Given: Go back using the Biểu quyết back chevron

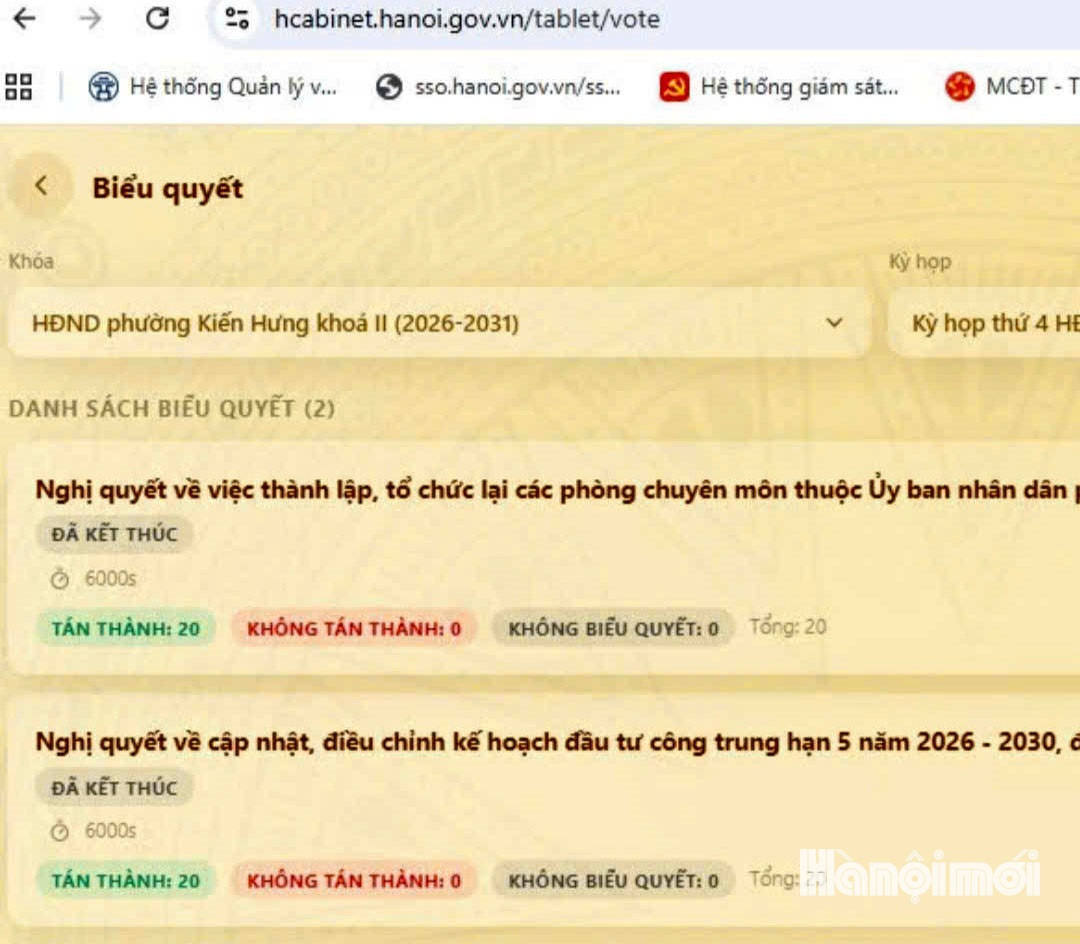Looking at the screenshot, I should coord(41,185).
